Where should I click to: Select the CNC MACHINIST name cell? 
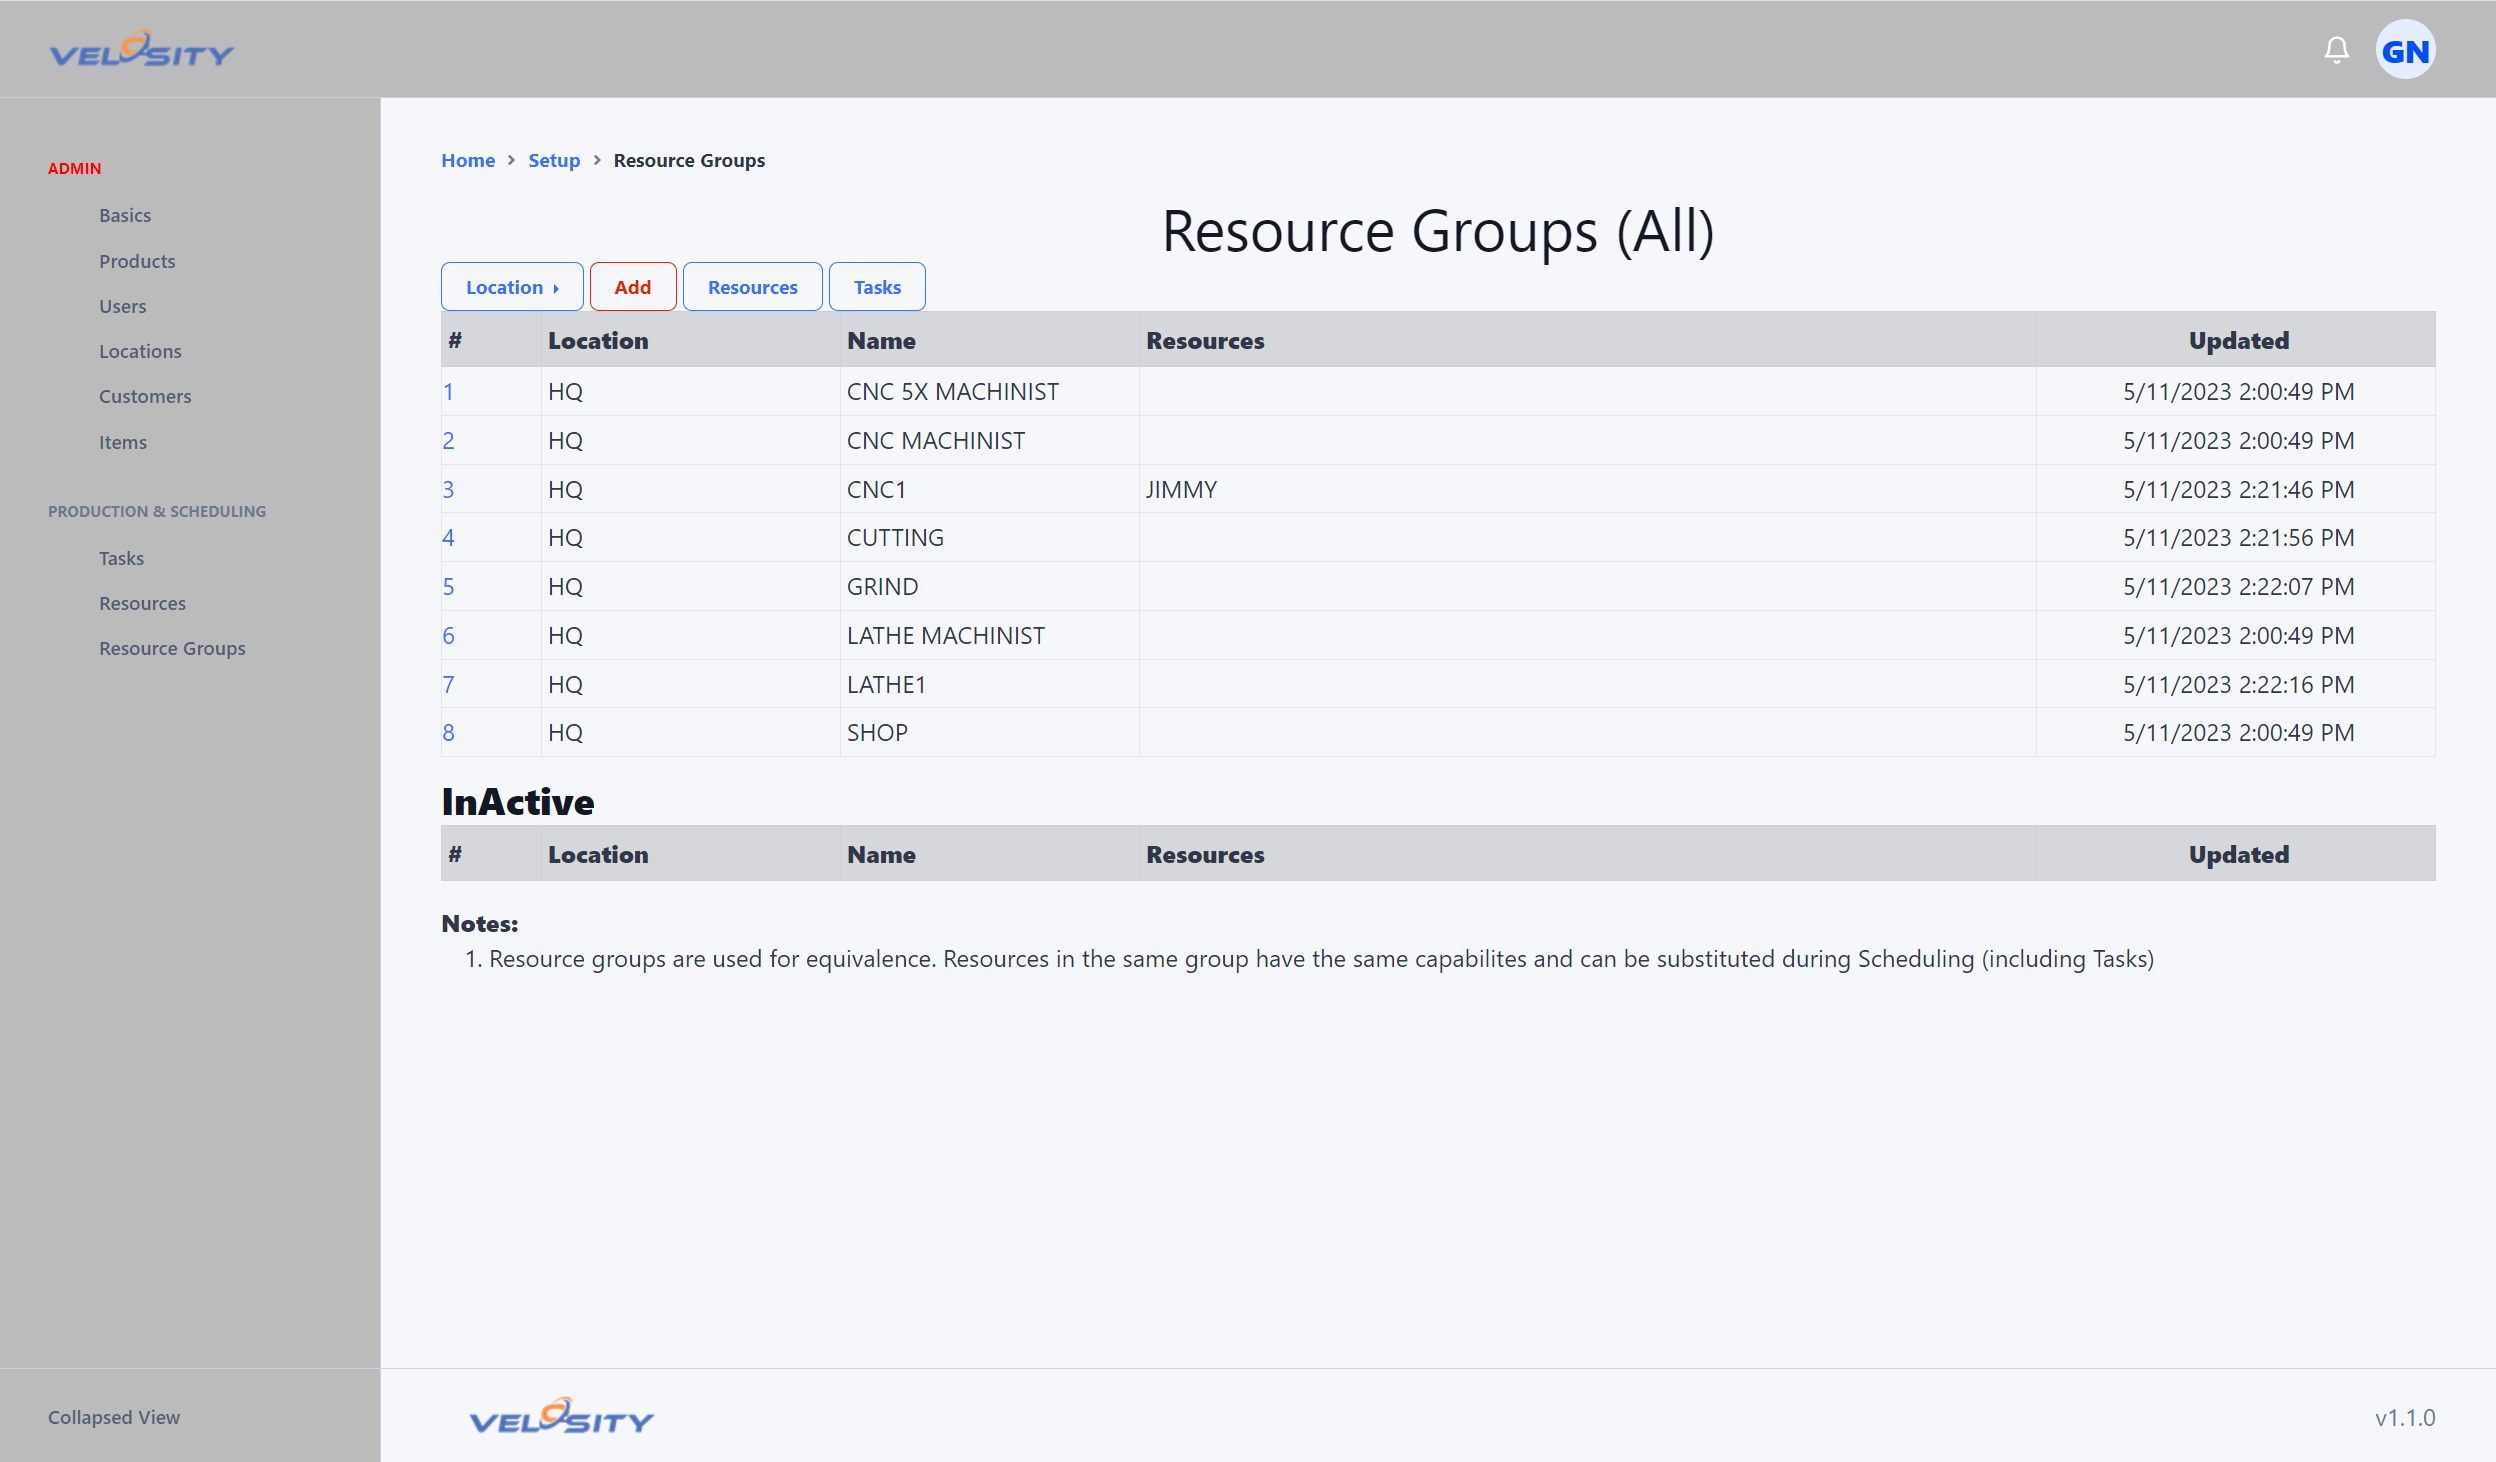click(x=989, y=441)
